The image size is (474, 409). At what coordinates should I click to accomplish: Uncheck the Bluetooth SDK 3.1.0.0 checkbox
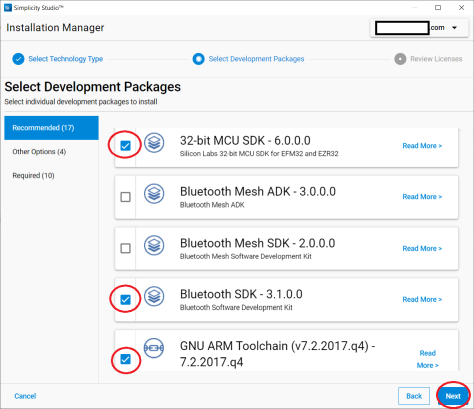pos(125,299)
